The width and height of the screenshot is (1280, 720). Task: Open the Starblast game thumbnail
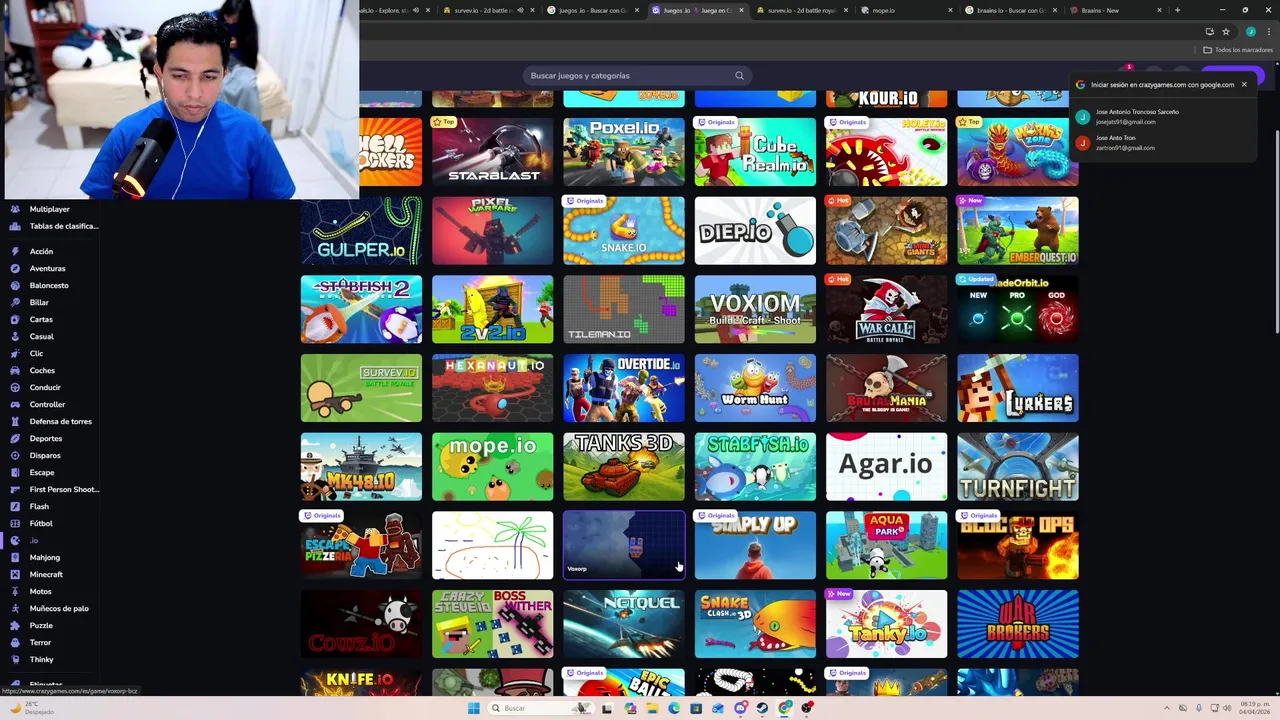(x=492, y=152)
